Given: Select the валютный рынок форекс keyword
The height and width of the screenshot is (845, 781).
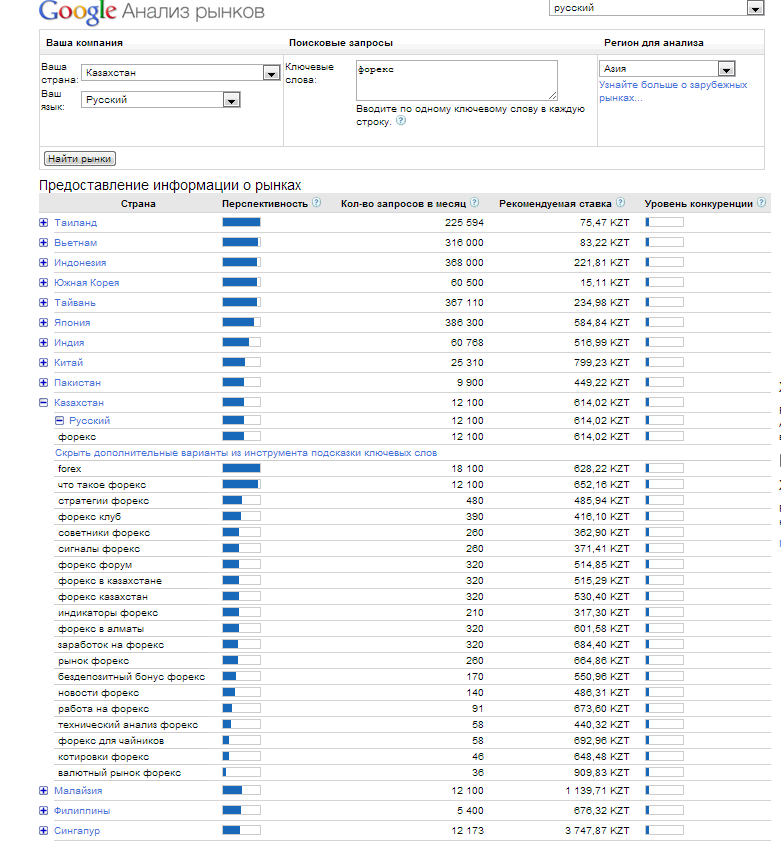Looking at the screenshot, I should pyautogui.click(x=120, y=773).
